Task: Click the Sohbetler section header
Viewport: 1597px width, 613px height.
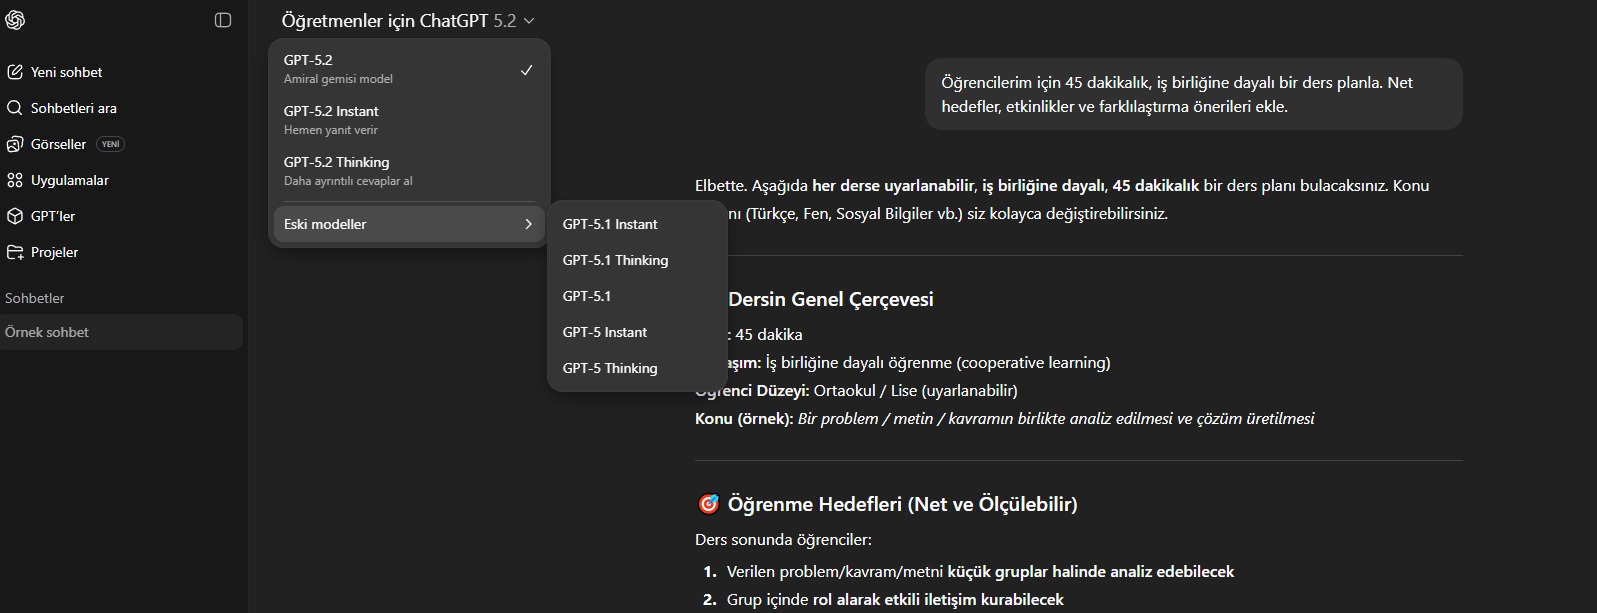Action: point(35,298)
